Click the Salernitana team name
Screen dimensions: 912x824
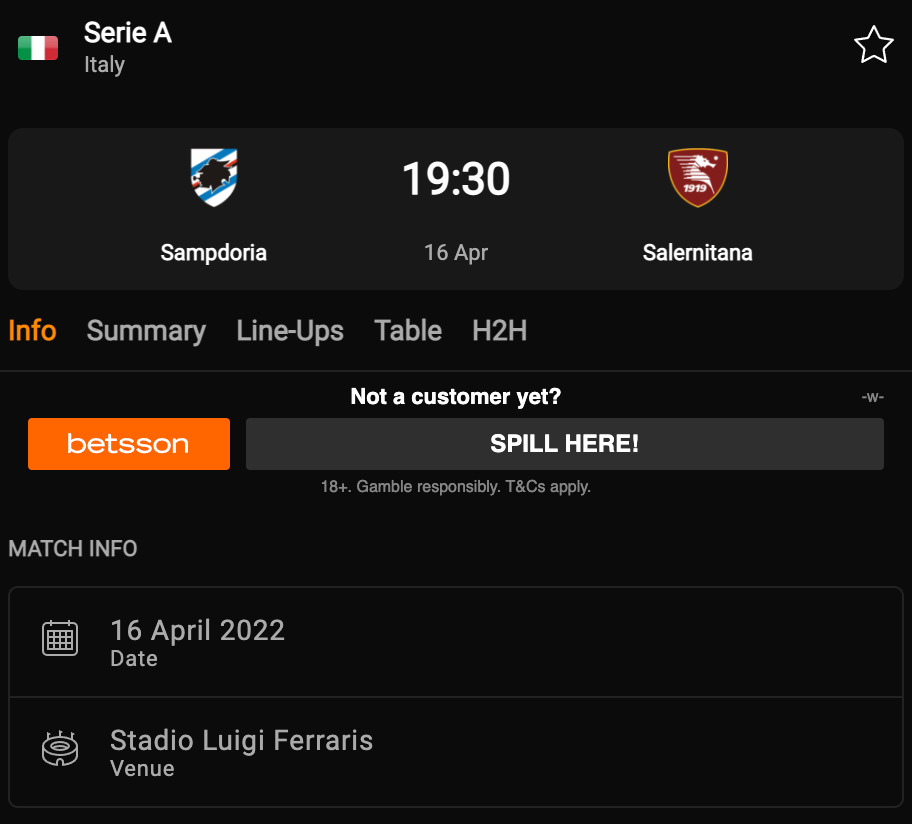(697, 252)
